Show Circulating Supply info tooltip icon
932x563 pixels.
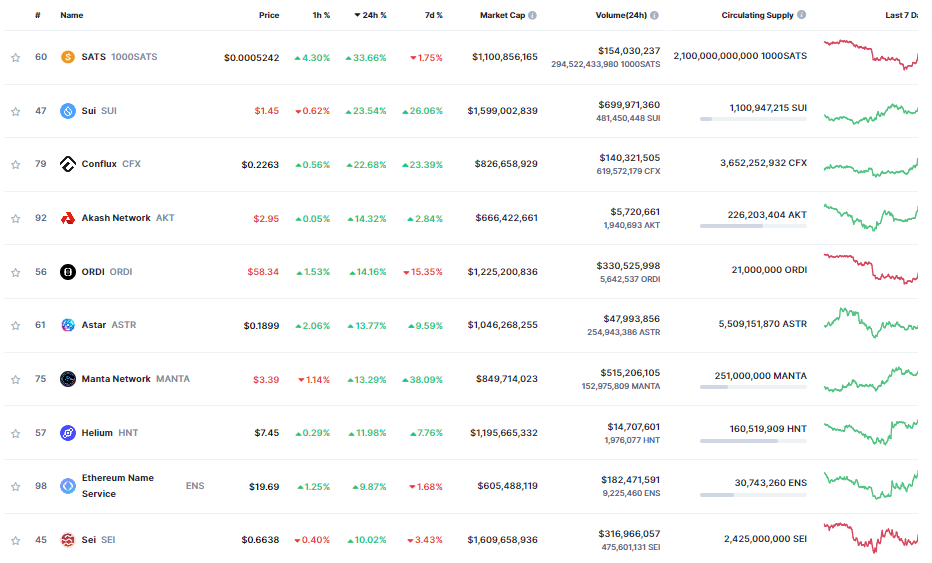[801, 15]
